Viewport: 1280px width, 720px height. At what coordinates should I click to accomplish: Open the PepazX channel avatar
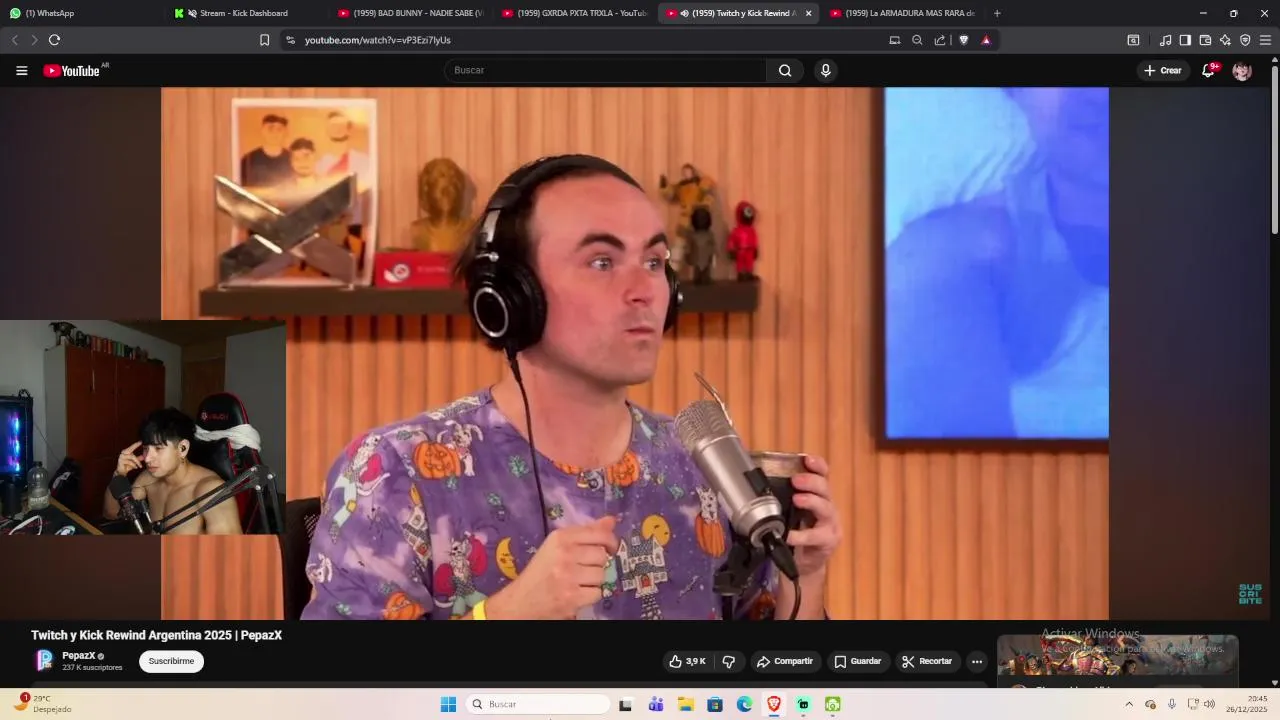coord(44,660)
